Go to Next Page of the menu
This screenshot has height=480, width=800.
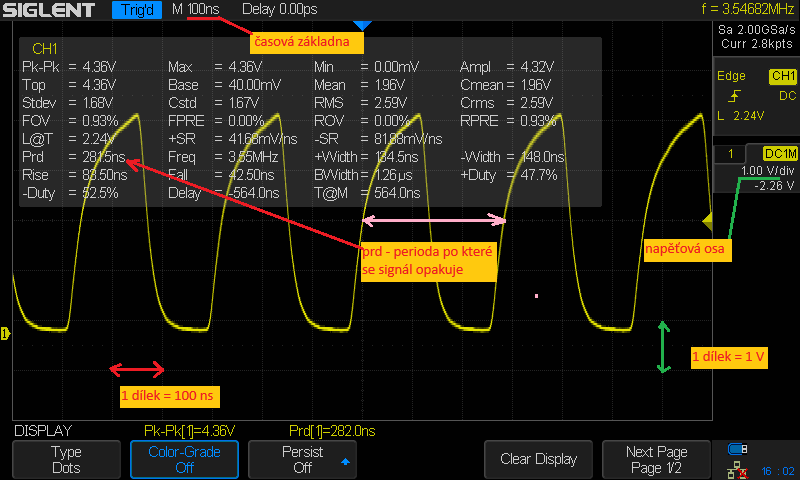(658, 459)
